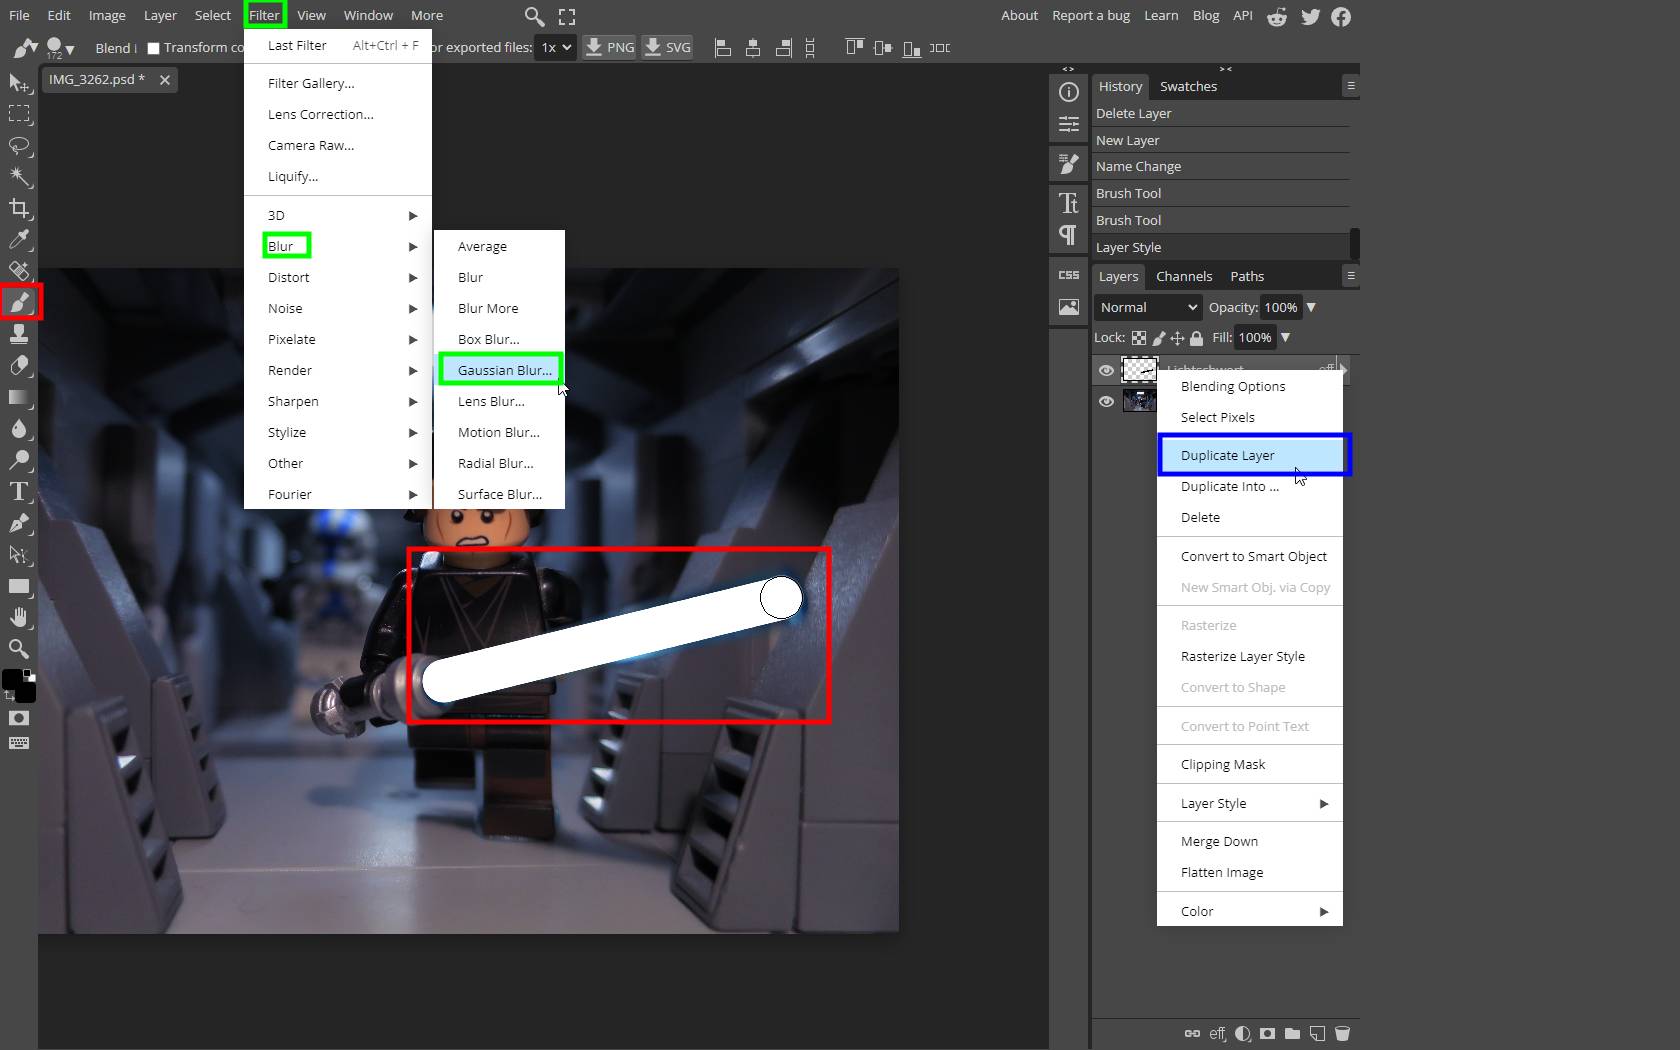Select the Rectangle Select tool
Screen dimensions: 1680x1050
point(19,114)
